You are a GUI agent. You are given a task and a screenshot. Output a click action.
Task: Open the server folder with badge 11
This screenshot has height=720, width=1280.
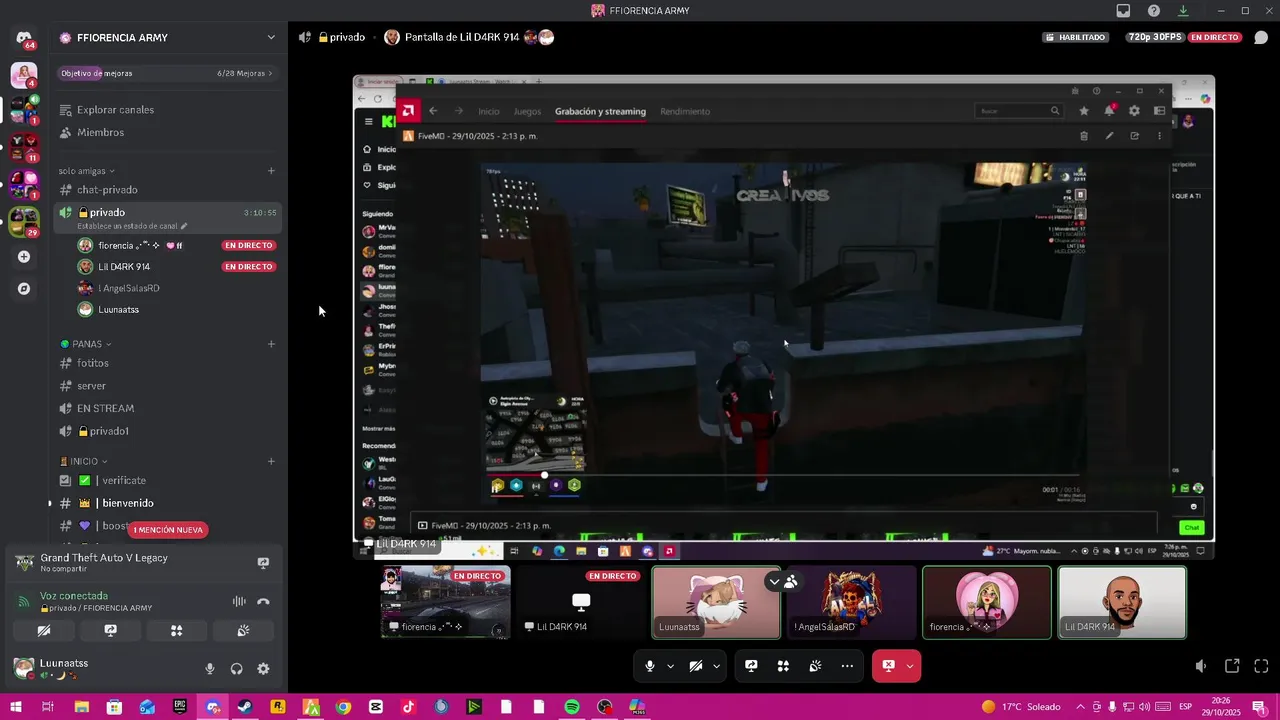tap(24, 148)
